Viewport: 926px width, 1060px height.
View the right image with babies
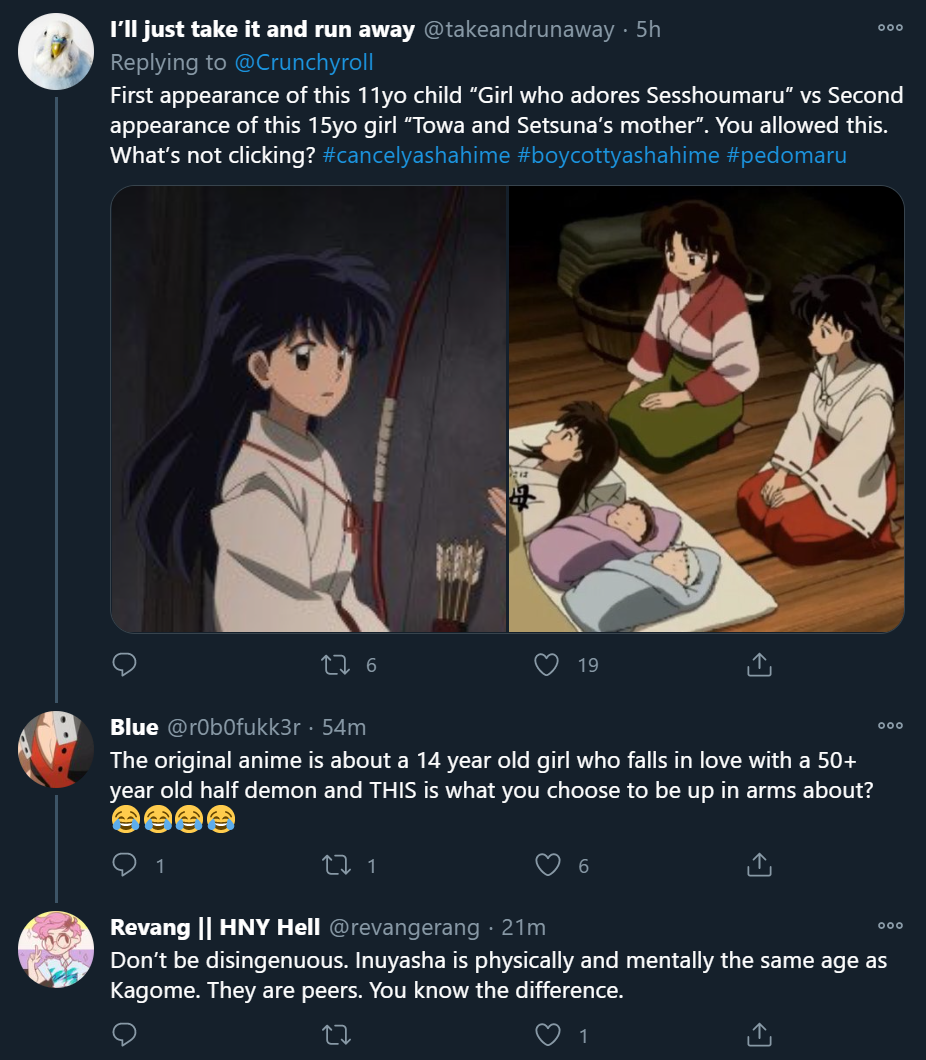coord(706,409)
